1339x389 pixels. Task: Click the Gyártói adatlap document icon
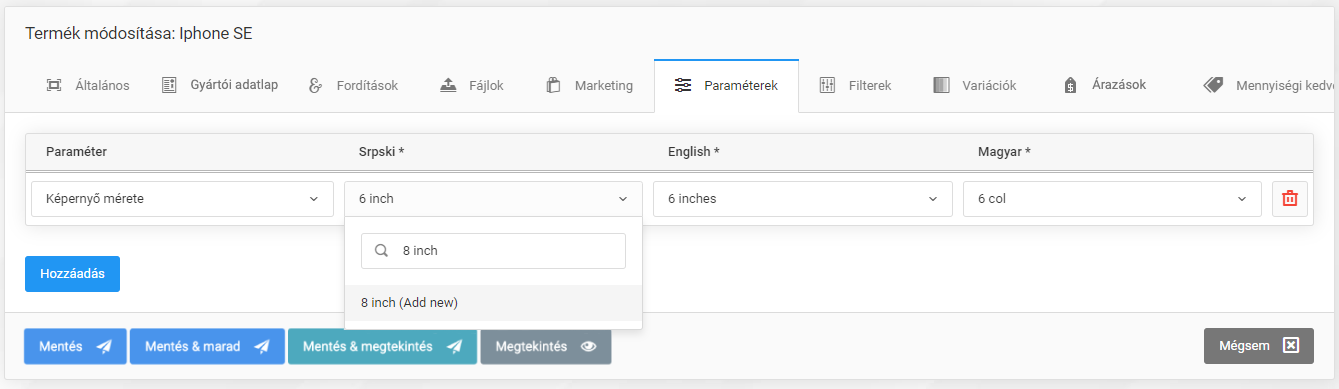click(x=169, y=85)
